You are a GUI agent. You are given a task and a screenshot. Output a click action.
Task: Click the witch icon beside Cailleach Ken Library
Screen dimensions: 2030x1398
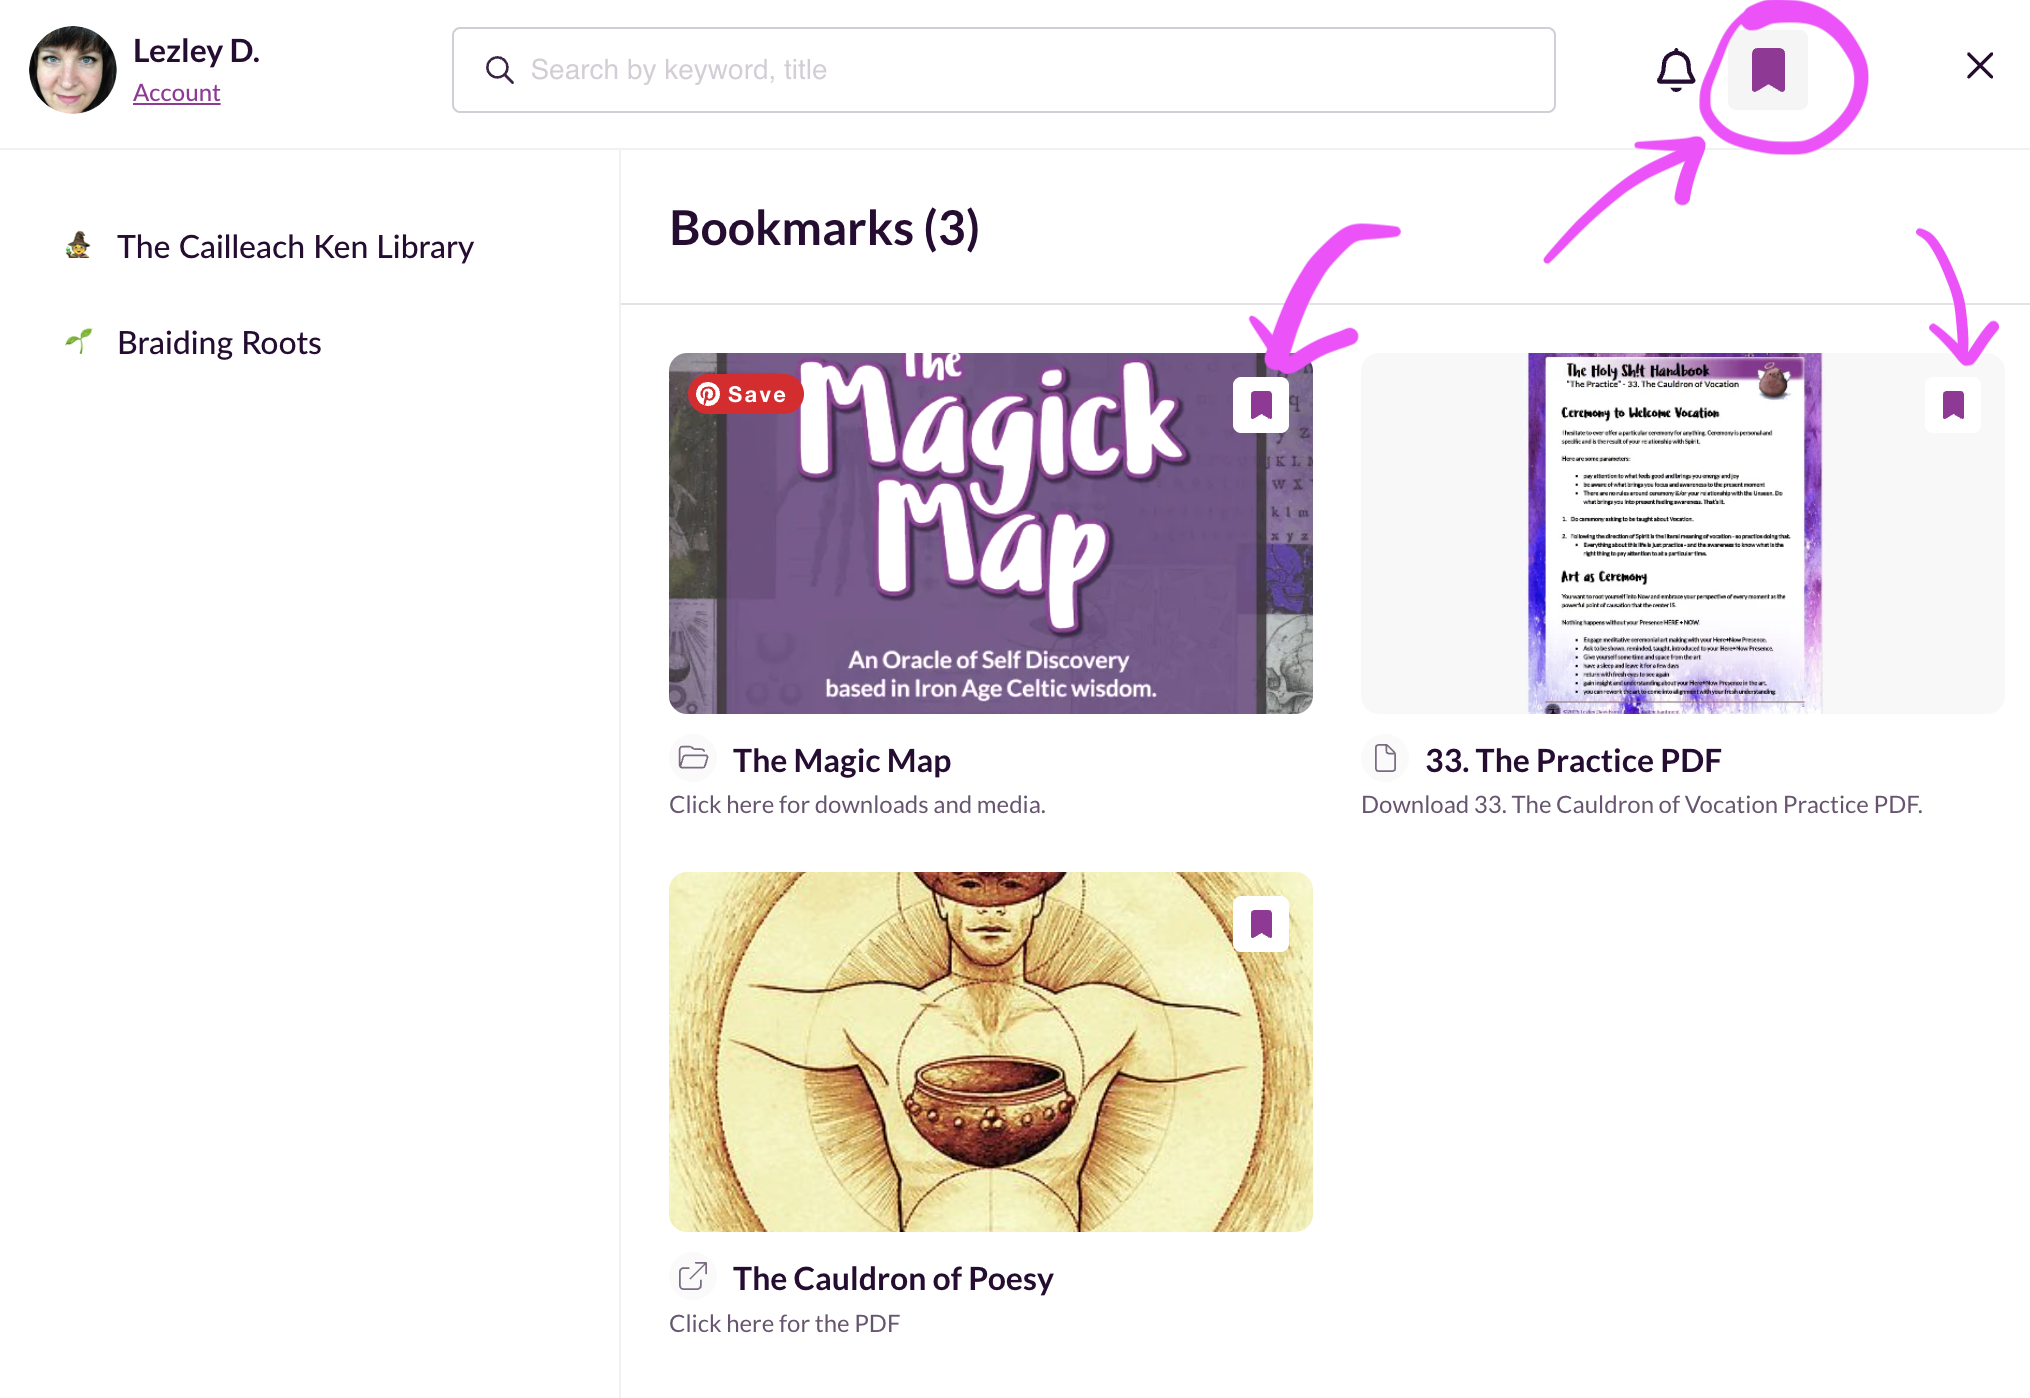78,245
